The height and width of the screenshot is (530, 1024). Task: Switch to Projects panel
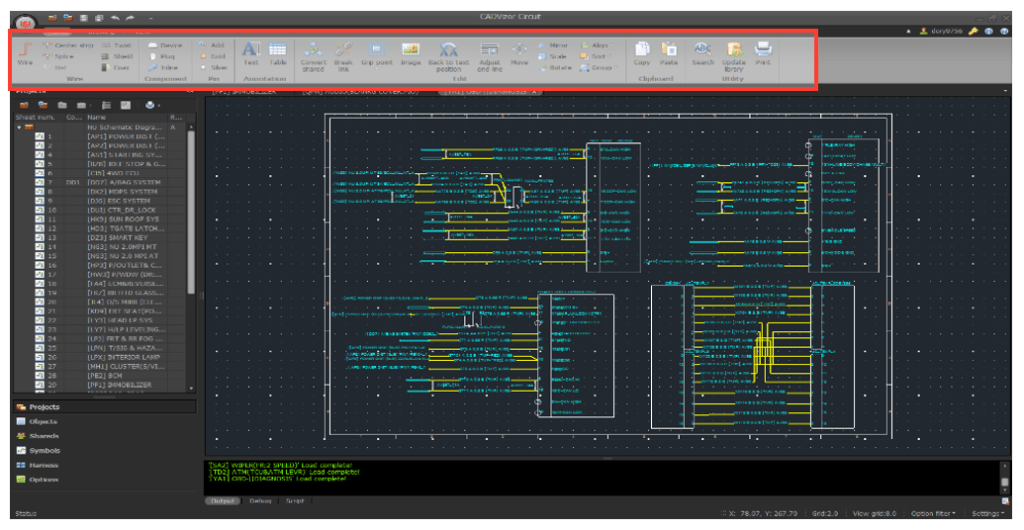[x=104, y=407]
